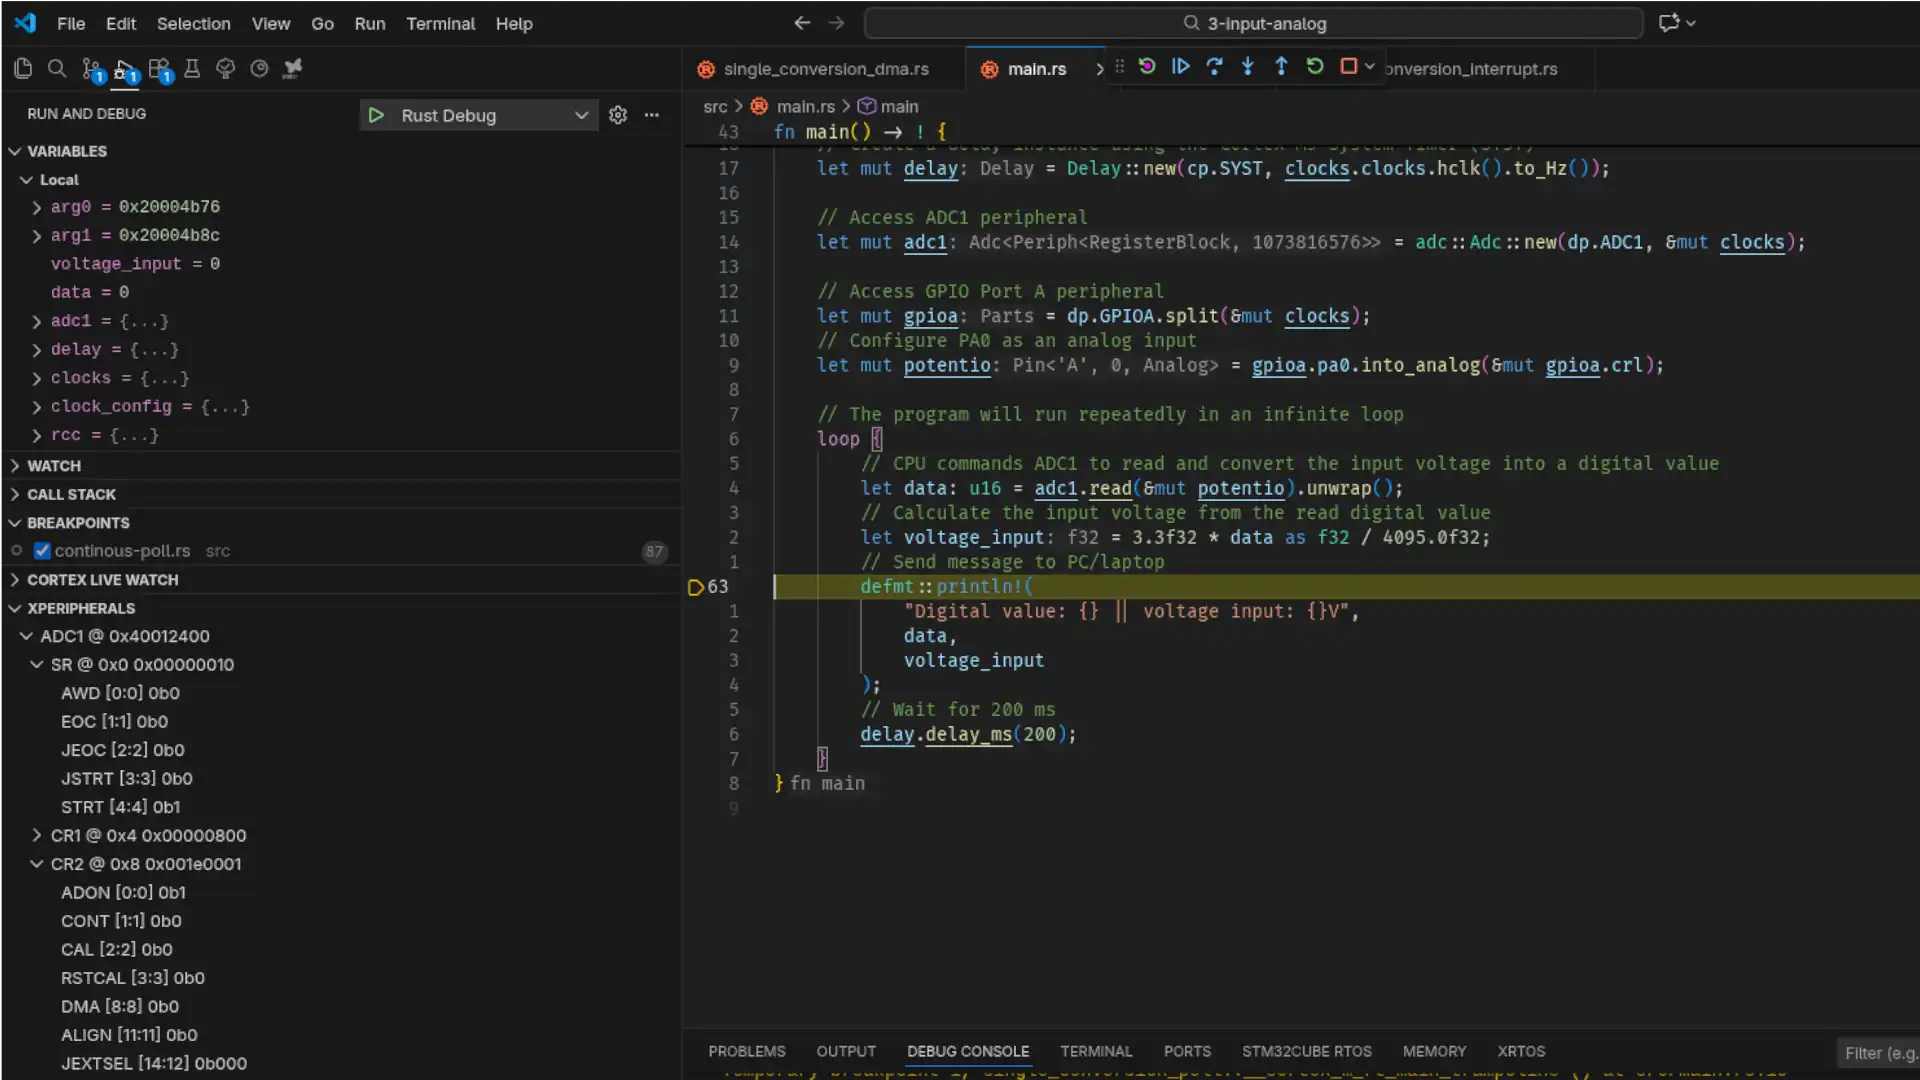The height and width of the screenshot is (1080, 1920).
Task: Click the Continue debug button
Action: point(1181,66)
